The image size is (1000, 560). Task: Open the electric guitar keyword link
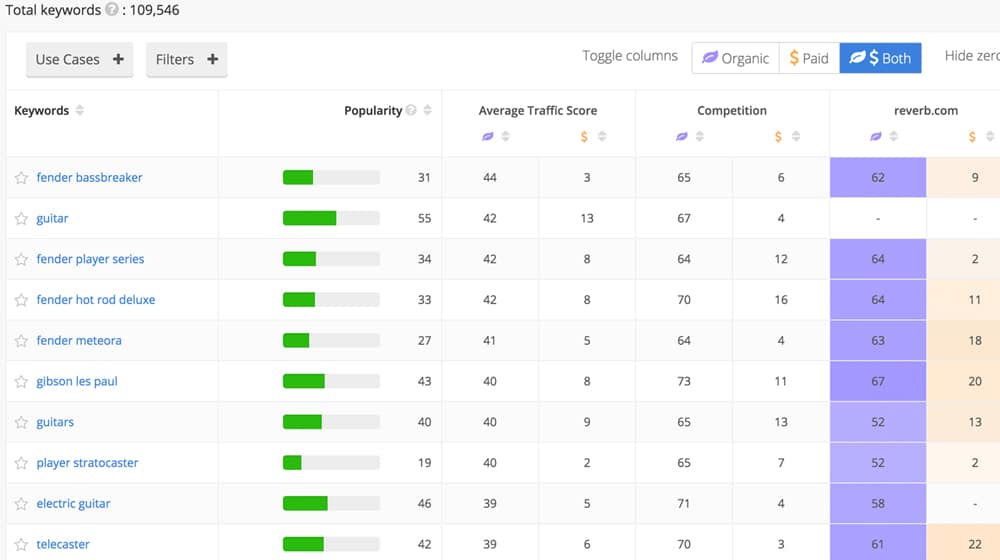point(73,504)
